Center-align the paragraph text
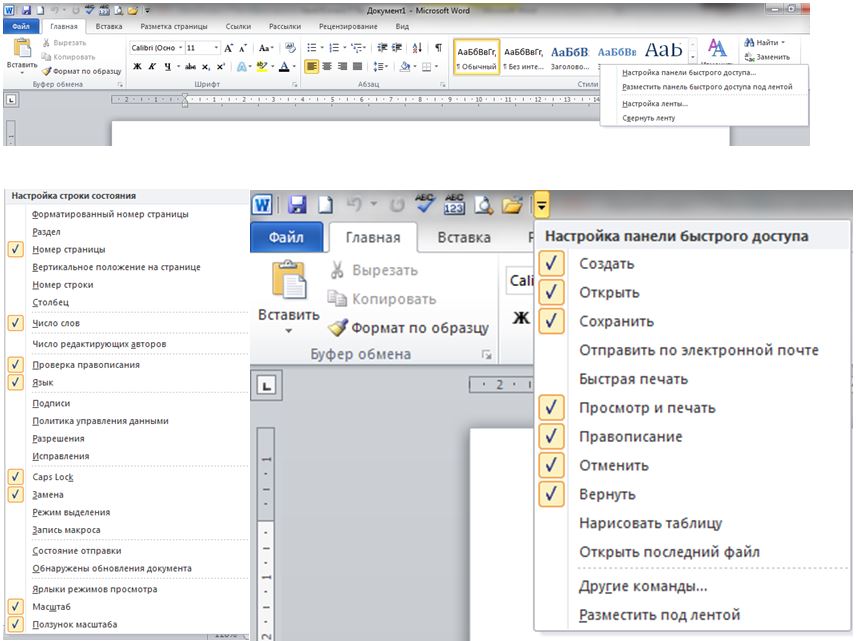The width and height of the screenshot is (857, 641). pyautogui.click(x=327, y=67)
